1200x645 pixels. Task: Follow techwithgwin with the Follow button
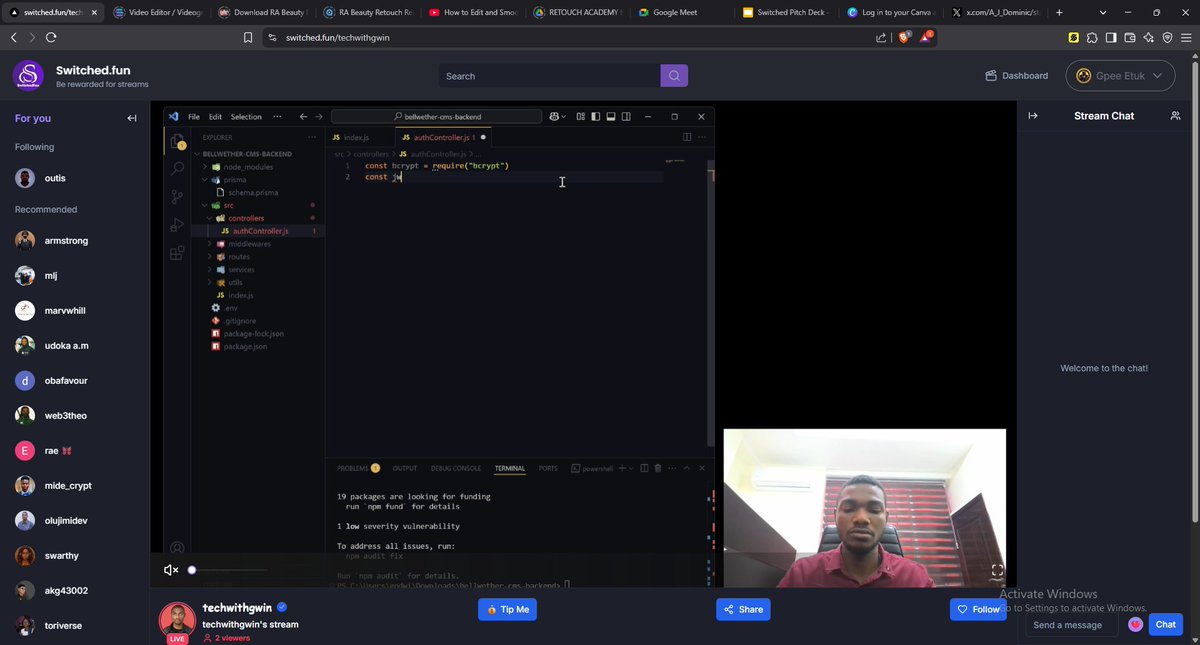tap(978, 609)
